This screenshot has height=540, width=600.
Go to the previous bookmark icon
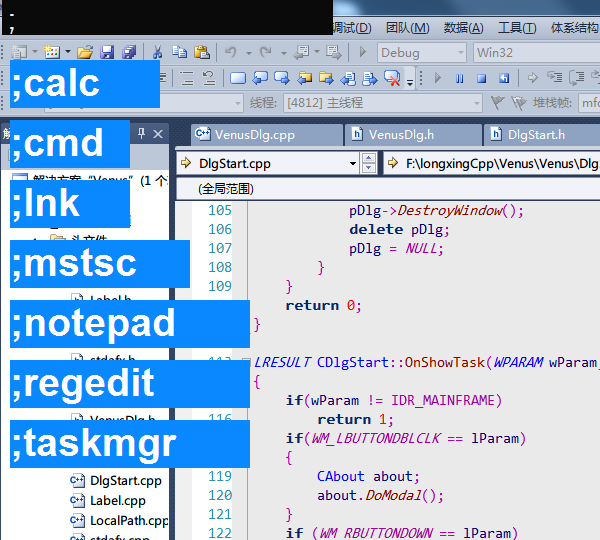260,78
